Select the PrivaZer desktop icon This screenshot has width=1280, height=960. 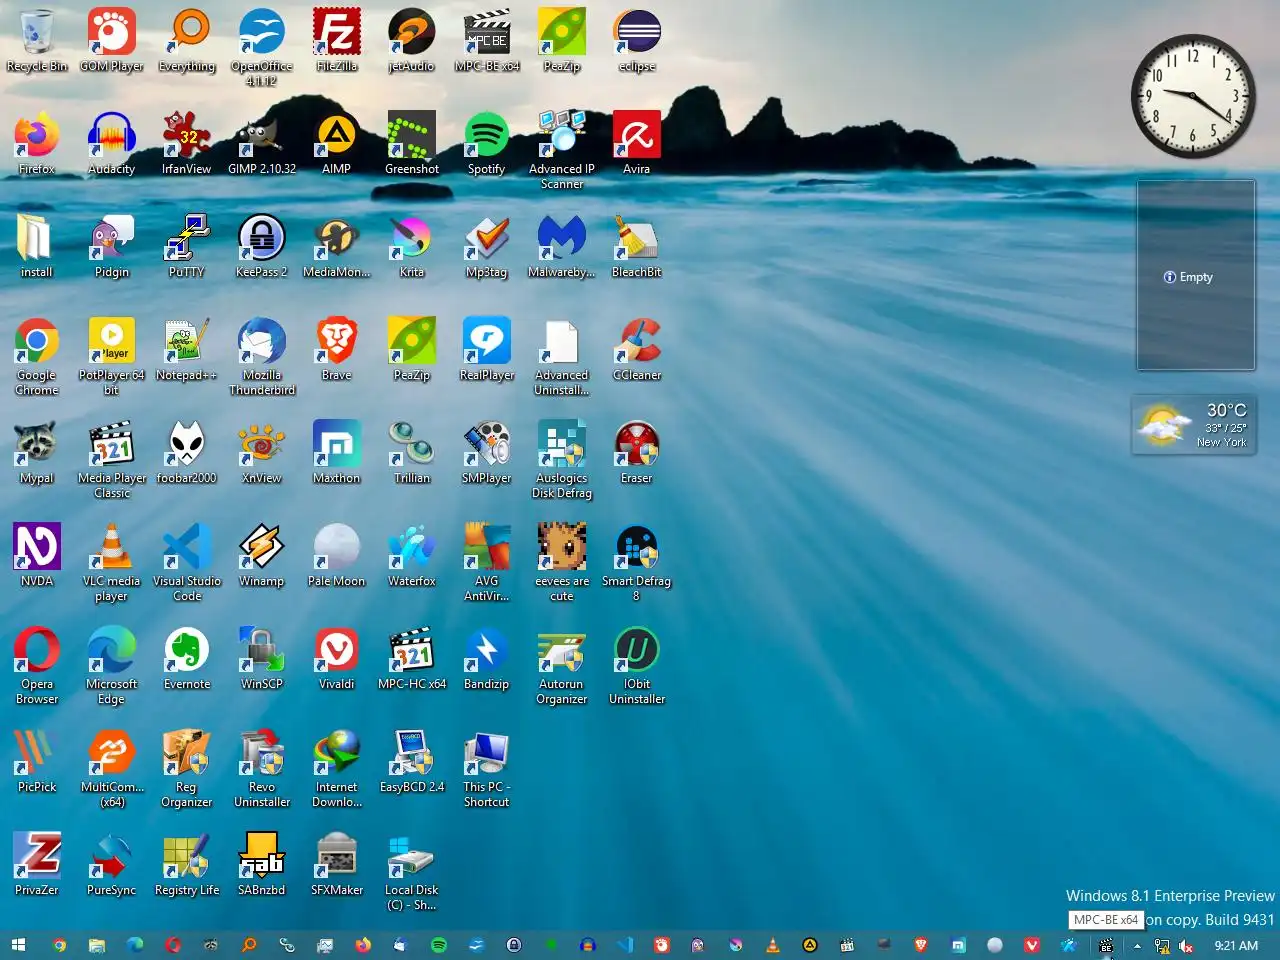[x=37, y=865]
